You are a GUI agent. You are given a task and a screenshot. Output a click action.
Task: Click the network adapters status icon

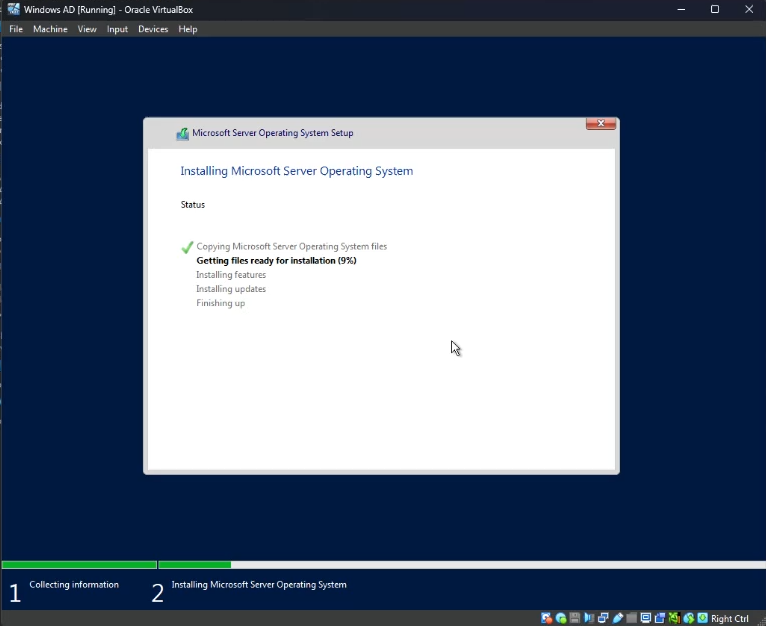coord(603,618)
